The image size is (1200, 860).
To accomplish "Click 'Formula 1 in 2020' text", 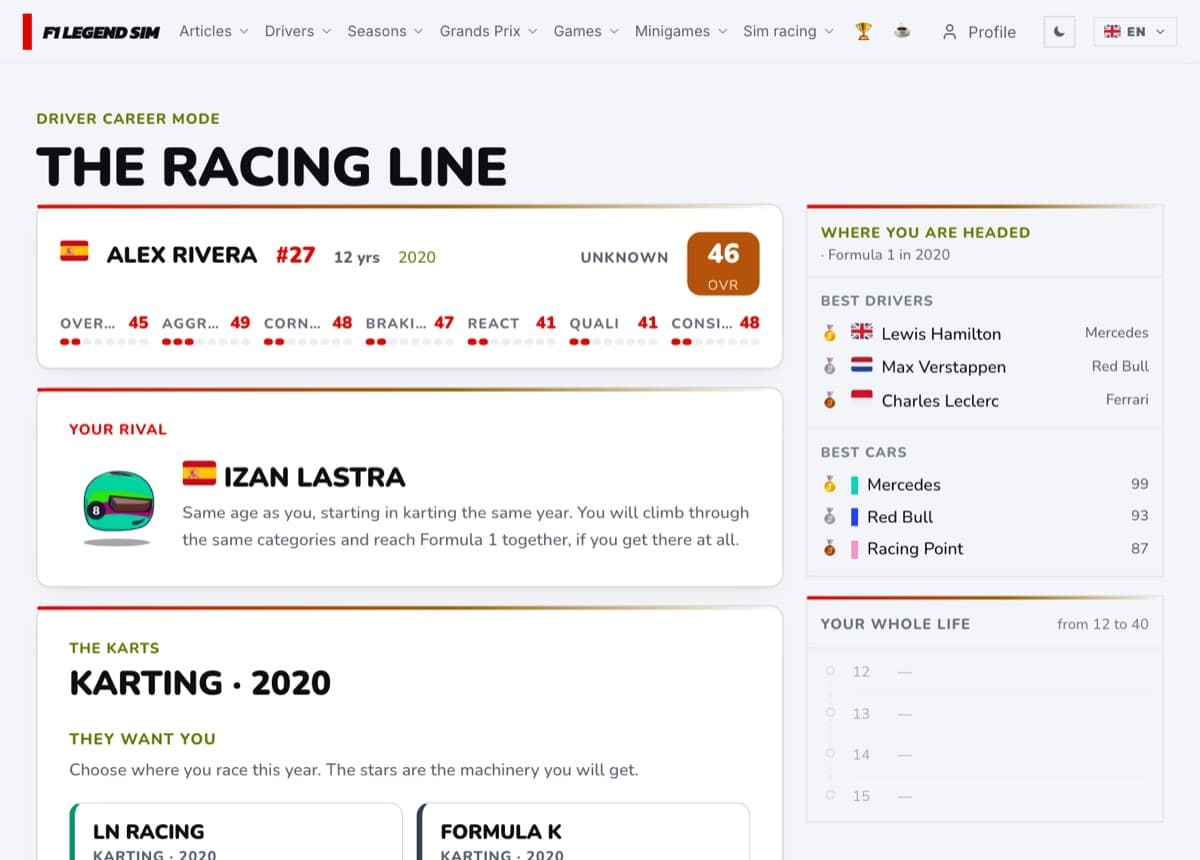I will [889, 254].
